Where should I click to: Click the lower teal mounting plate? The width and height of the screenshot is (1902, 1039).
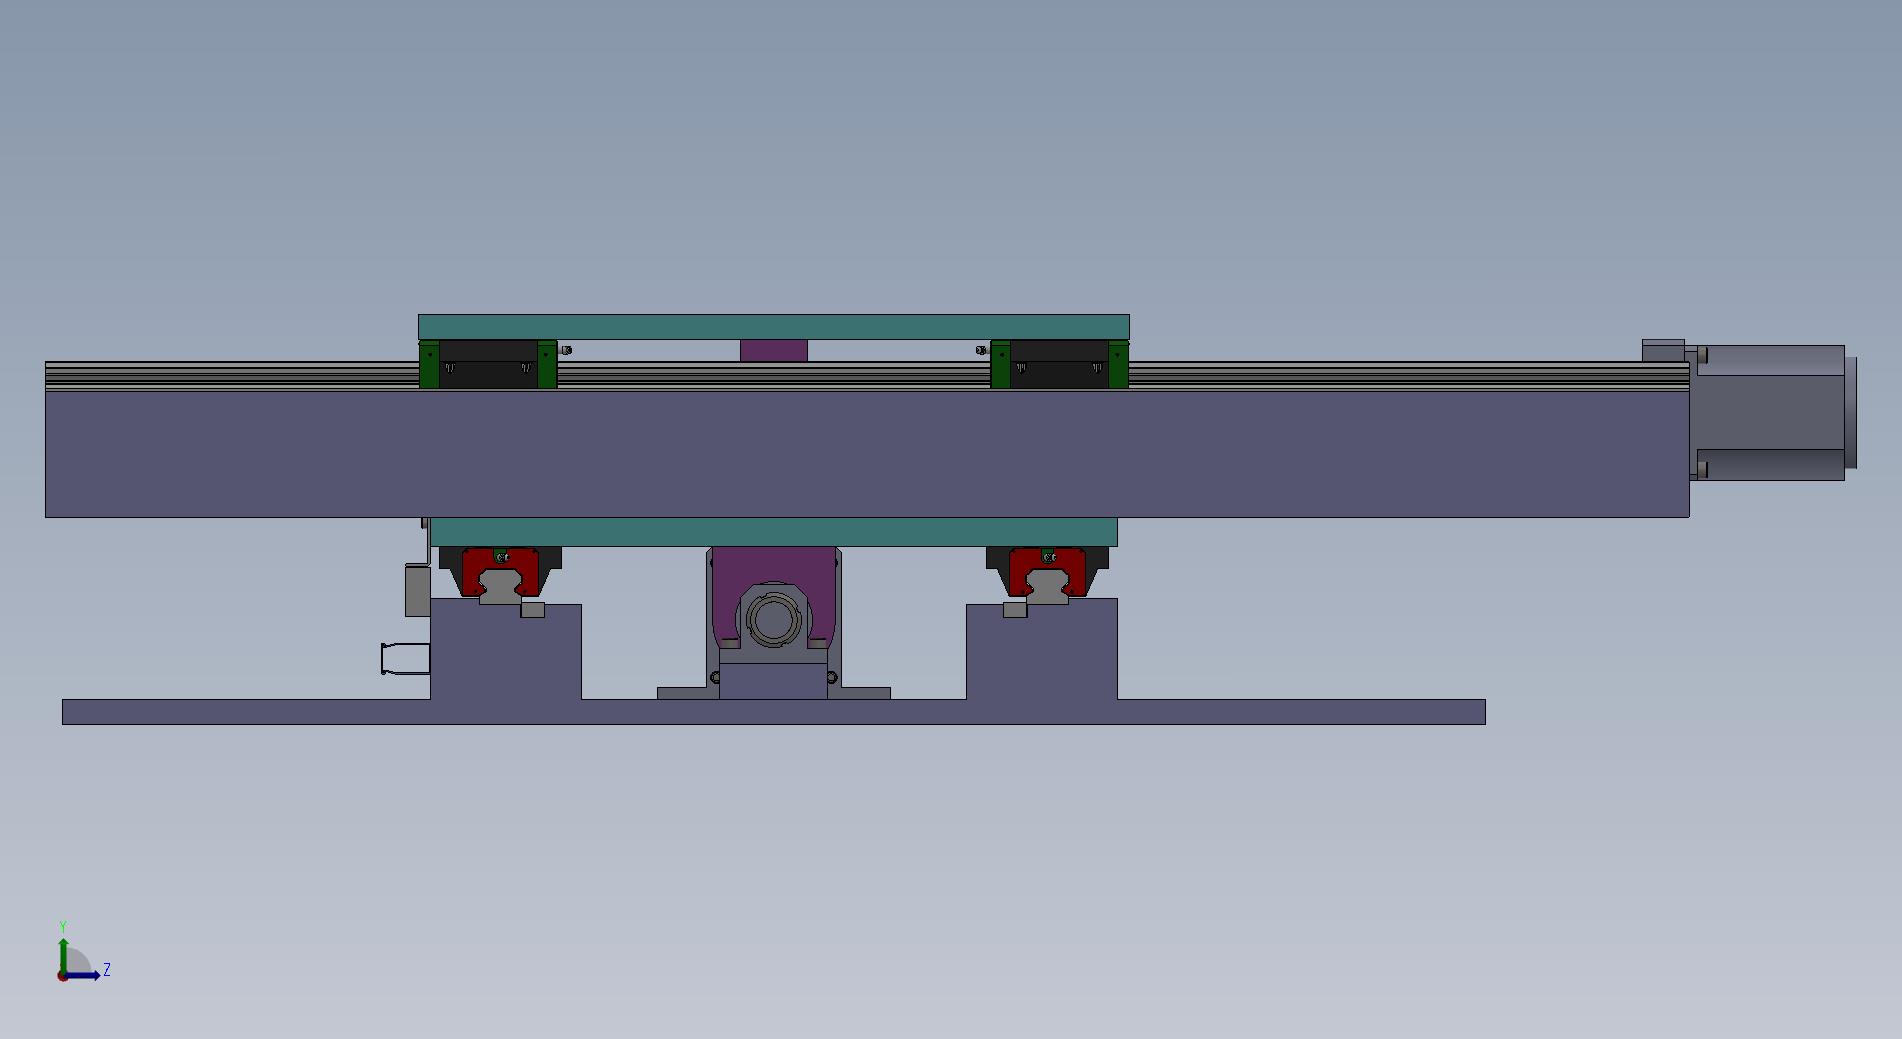click(x=773, y=532)
